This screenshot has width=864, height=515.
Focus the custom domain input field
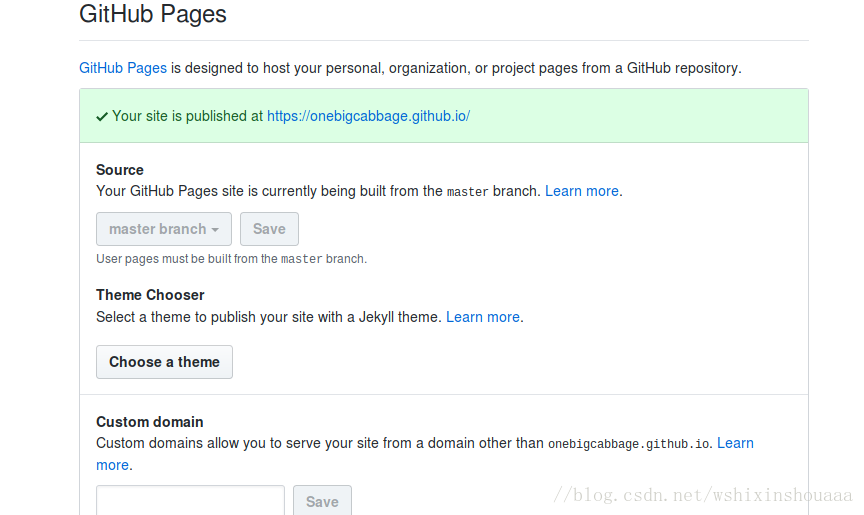[x=191, y=500]
